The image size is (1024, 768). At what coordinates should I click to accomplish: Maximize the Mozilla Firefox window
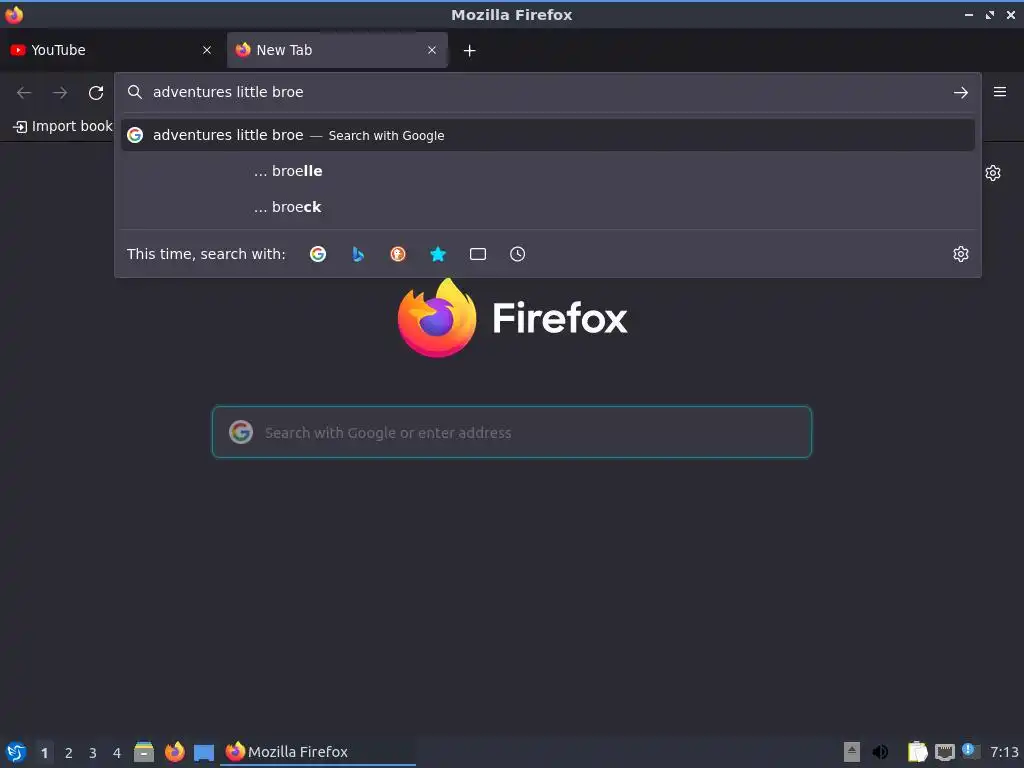989,14
